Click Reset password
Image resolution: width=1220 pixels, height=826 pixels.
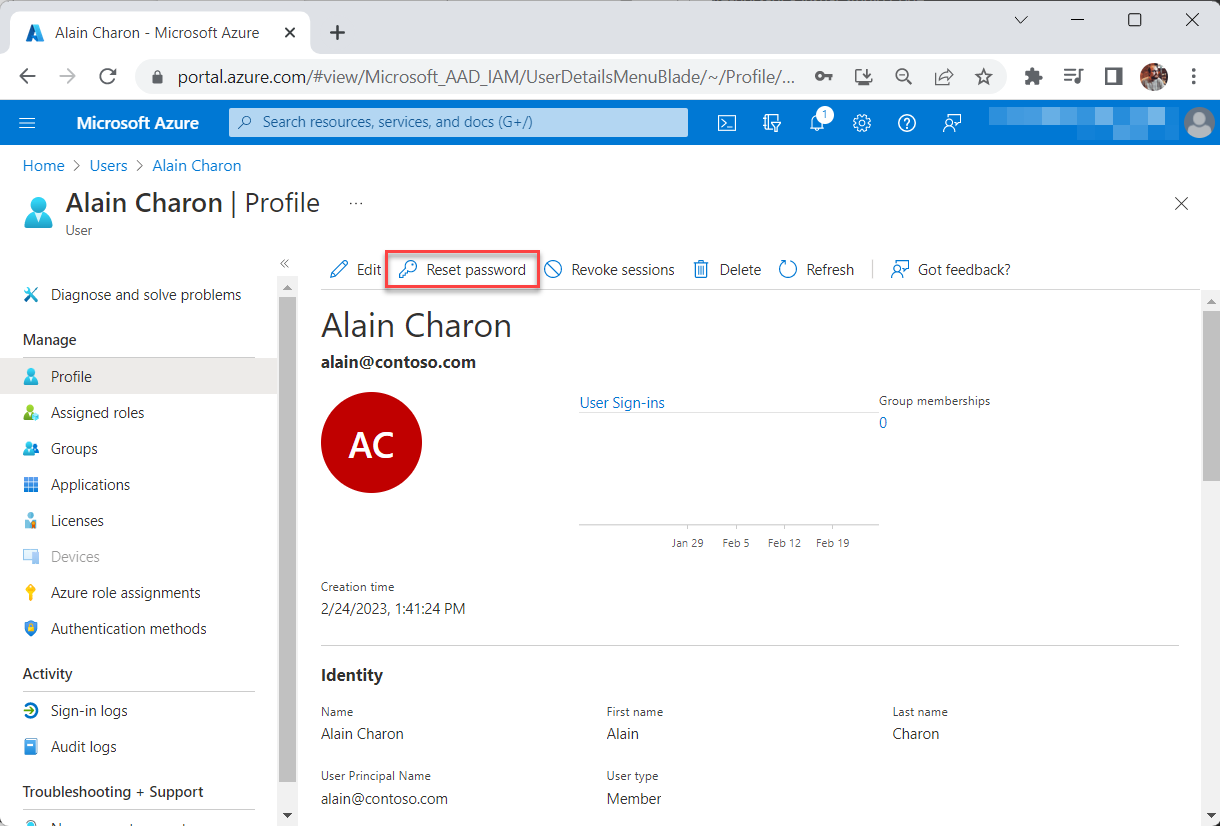463,270
